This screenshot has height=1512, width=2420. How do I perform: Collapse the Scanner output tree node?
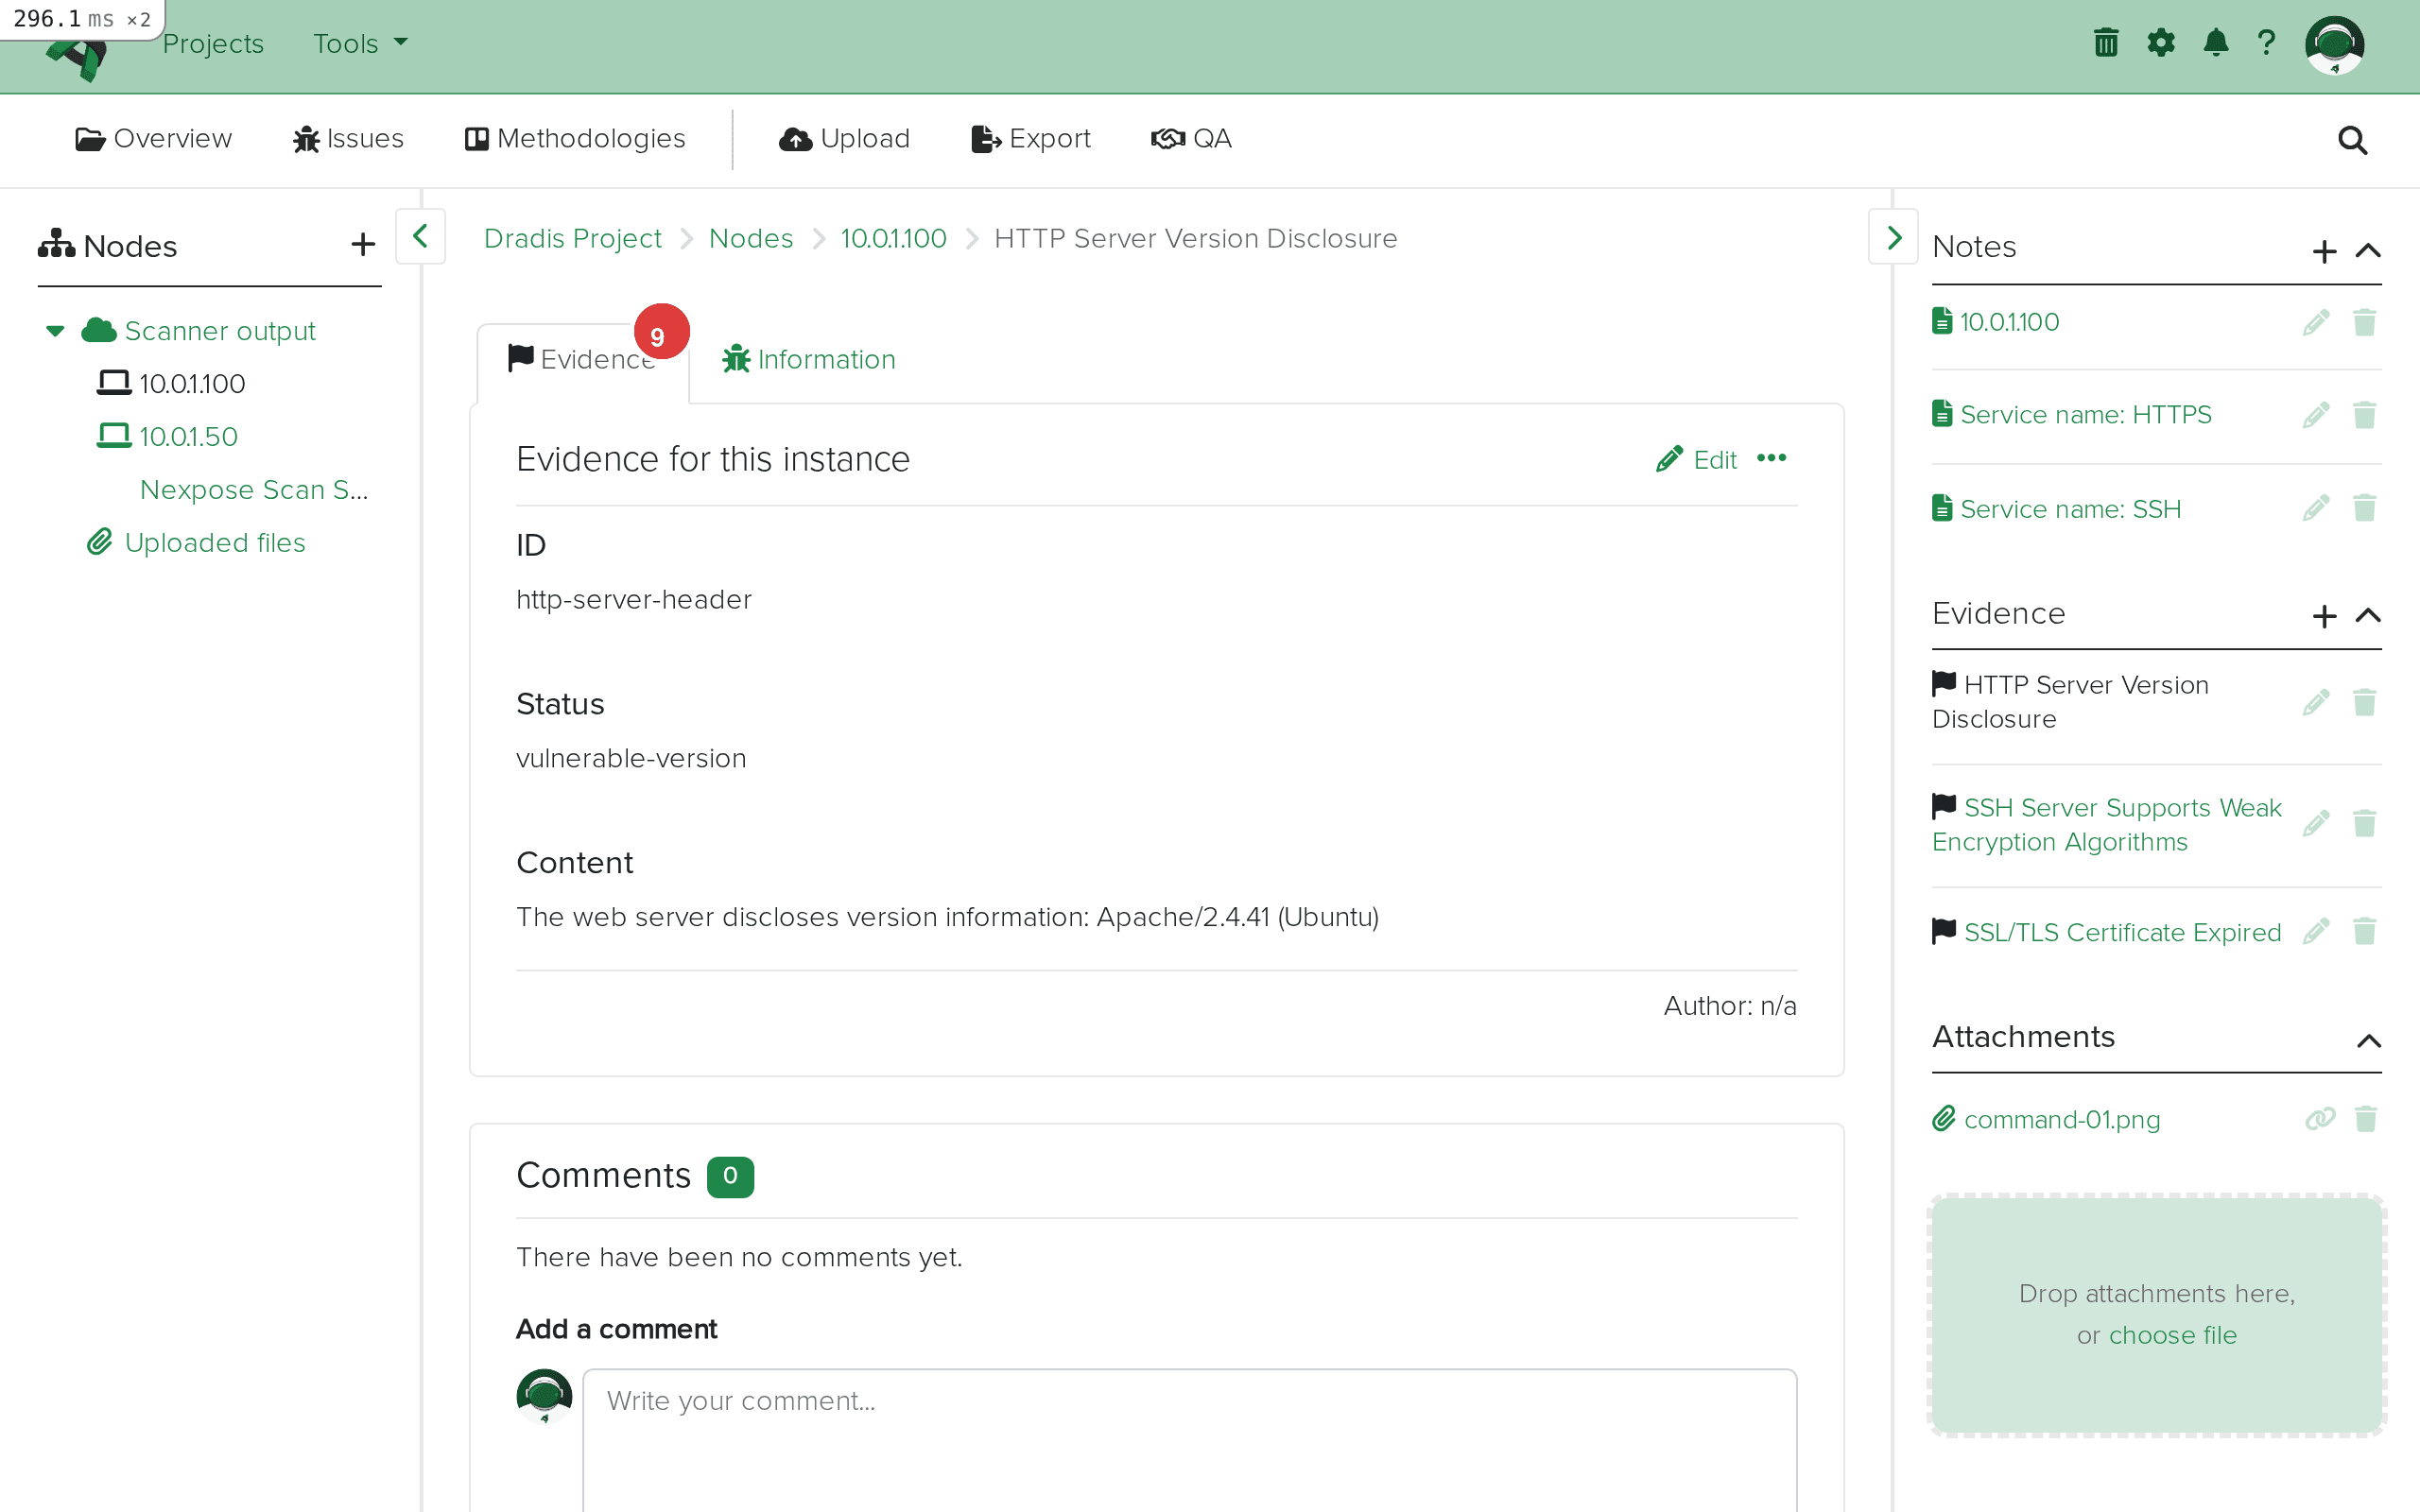click(x=55, y=331)
